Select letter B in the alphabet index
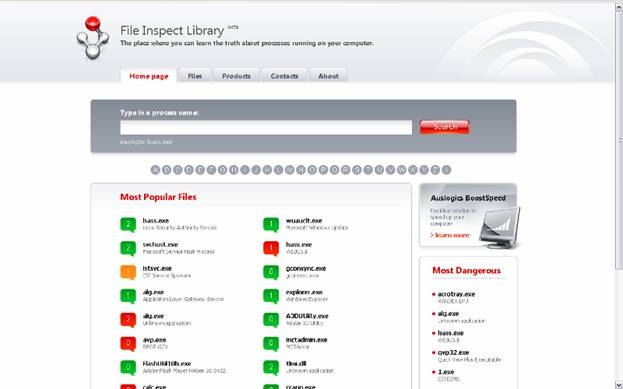 (x=166, y=170)
